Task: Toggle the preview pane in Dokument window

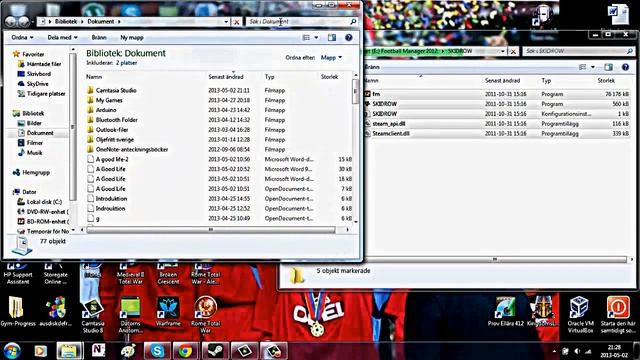Action: (332, 38)
